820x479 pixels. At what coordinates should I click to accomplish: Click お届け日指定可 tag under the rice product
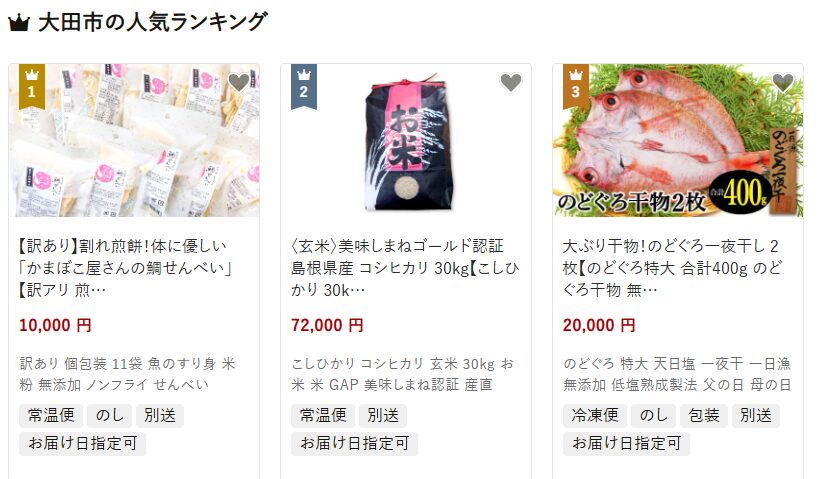354,443
